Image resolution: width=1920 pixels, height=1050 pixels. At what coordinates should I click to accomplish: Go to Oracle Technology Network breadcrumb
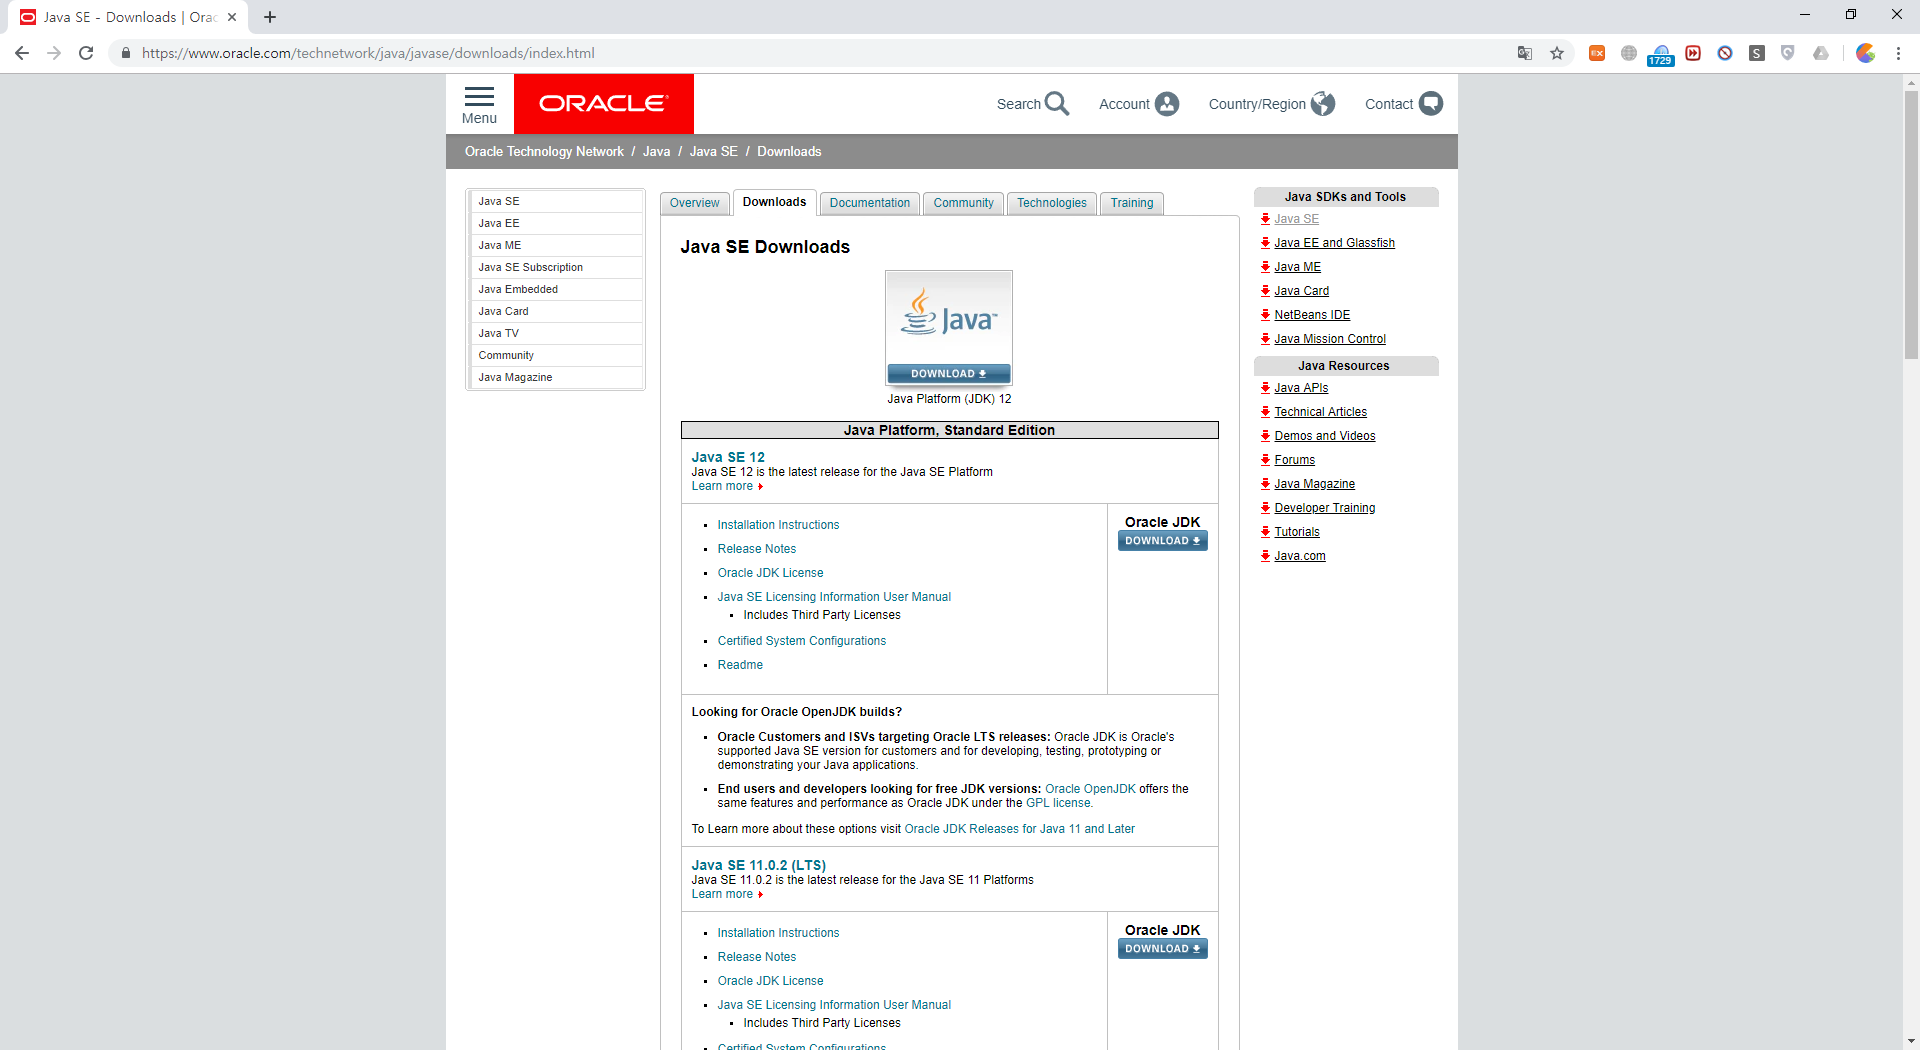544,152
